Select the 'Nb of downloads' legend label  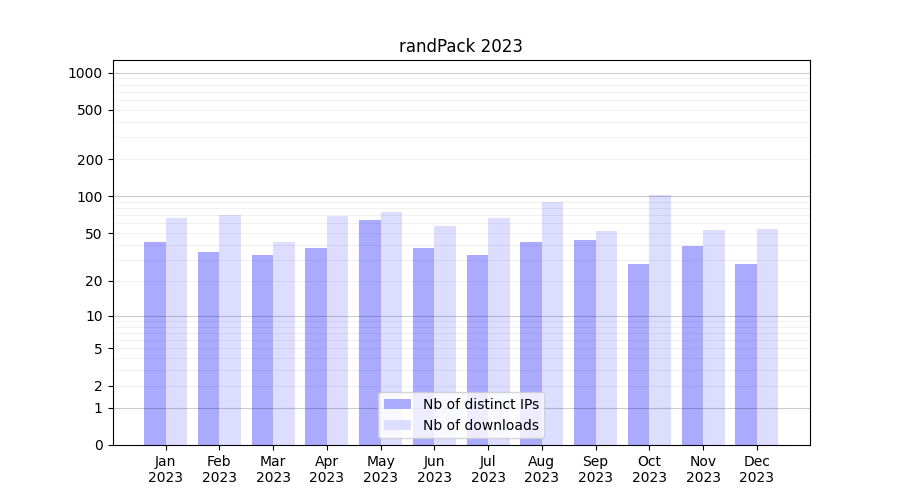(x=480, y=425)
